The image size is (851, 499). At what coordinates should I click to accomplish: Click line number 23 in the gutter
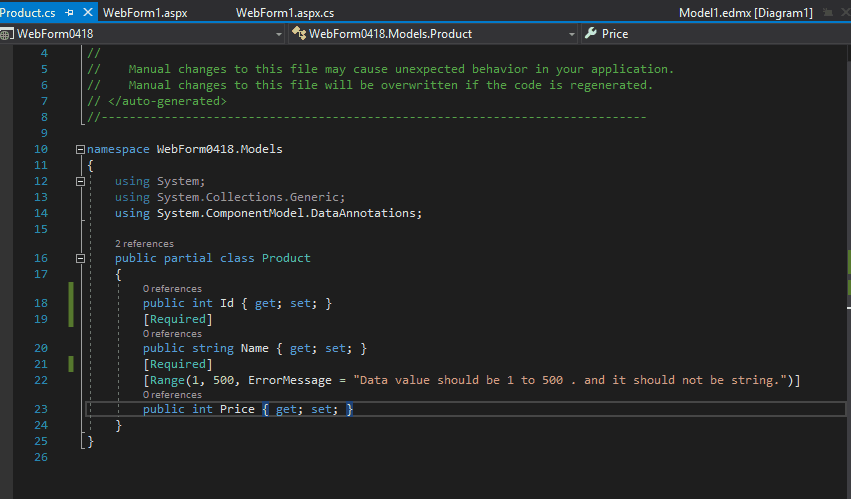(x=41, y=409)
